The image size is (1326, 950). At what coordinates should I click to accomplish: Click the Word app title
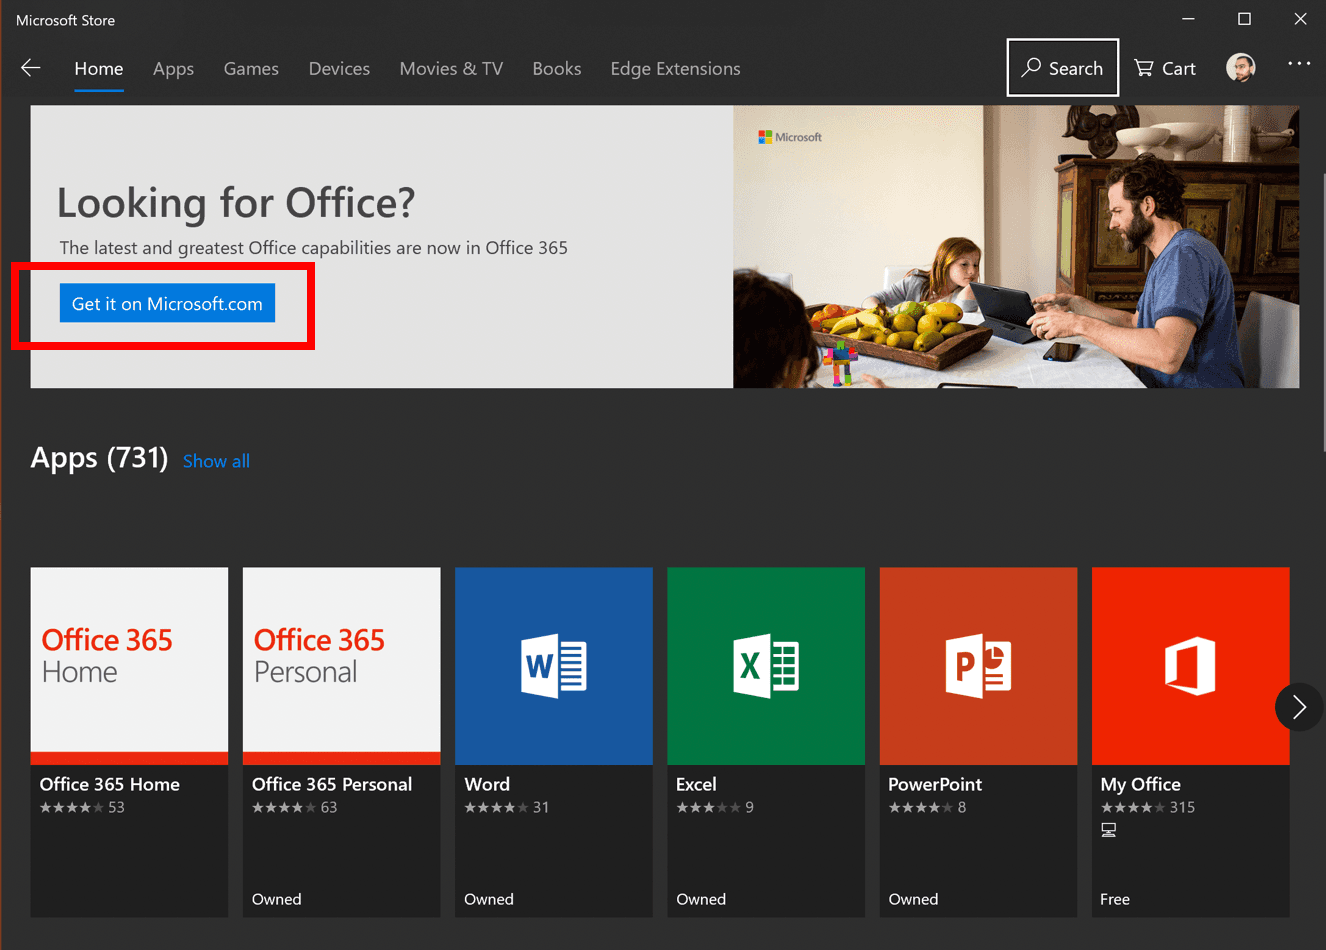487,784
